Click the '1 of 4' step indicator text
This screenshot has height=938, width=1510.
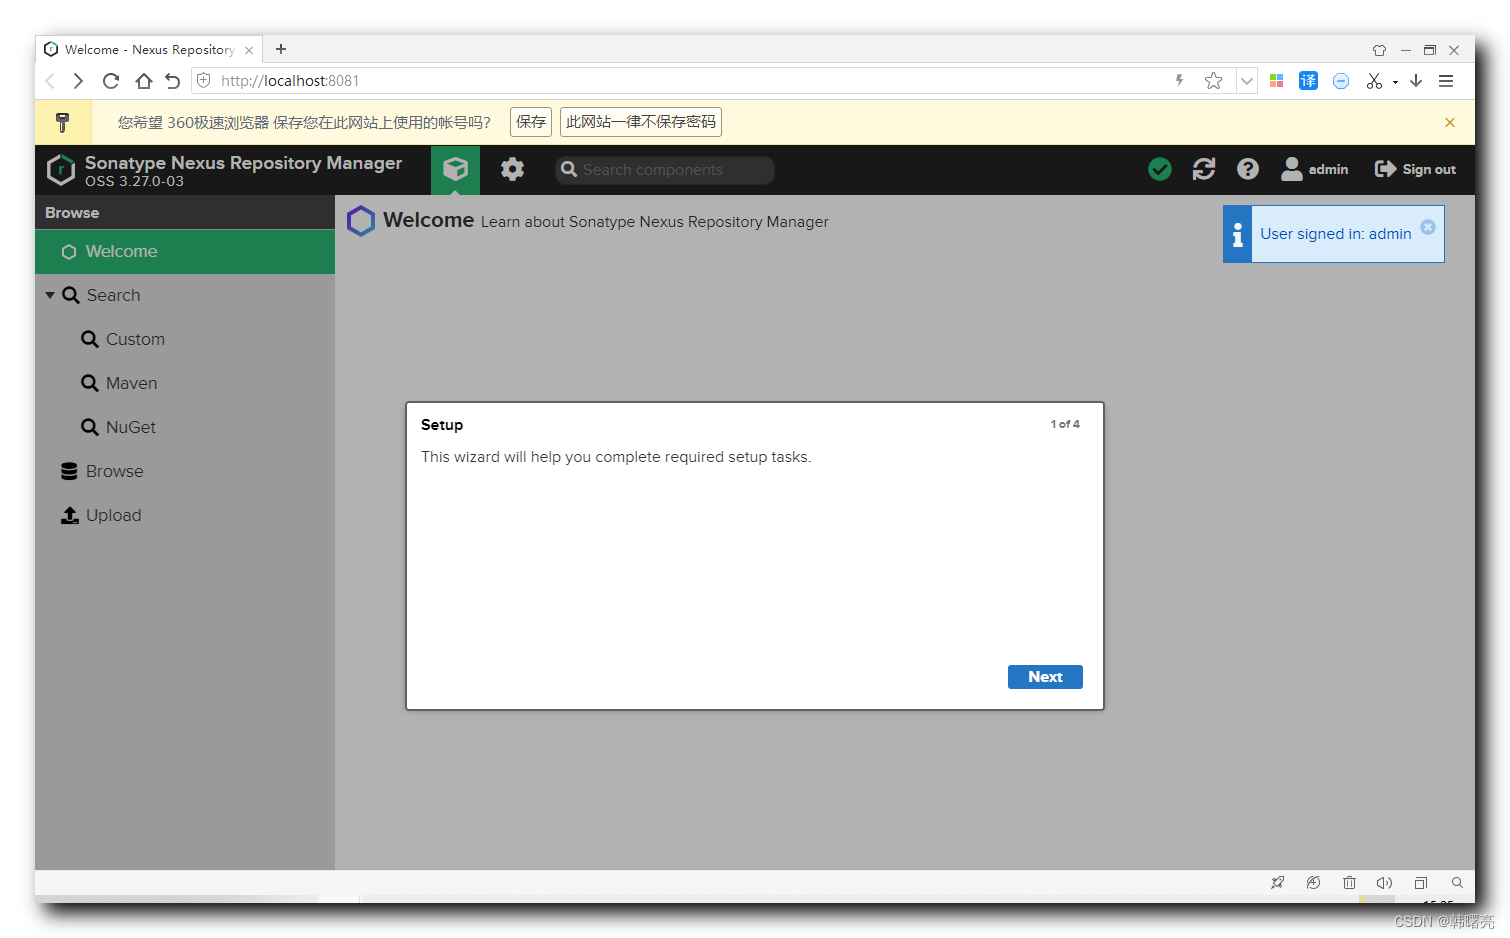click(1065, 424)
